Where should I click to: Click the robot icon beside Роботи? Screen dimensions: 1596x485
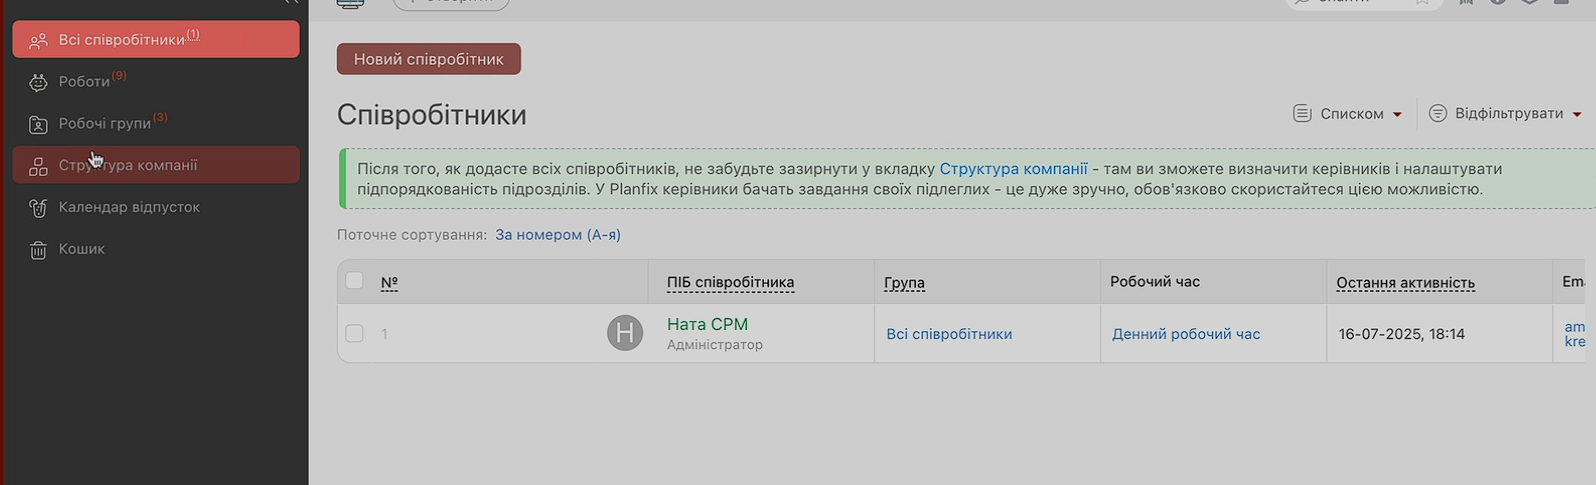tap(38, 83)
